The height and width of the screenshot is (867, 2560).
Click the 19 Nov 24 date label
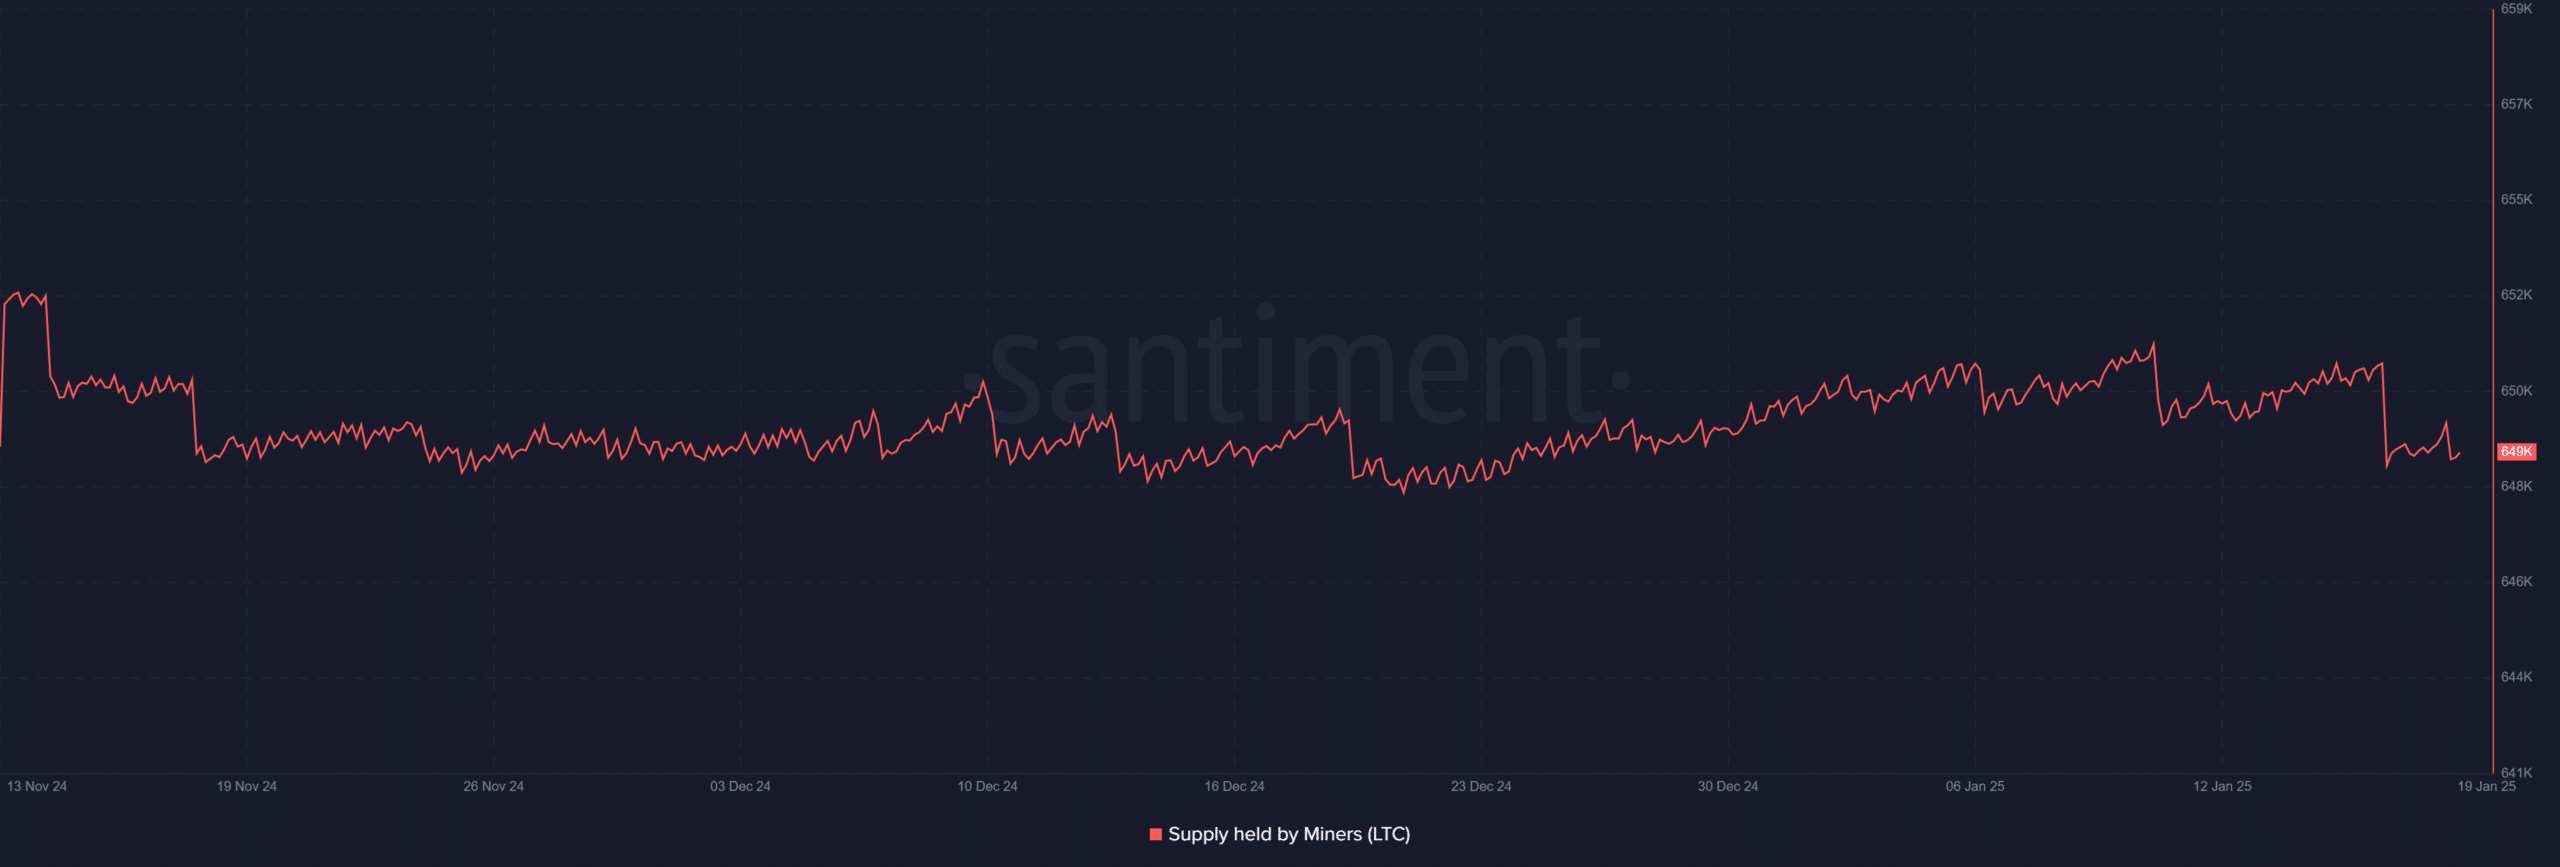tap(247, 786)
